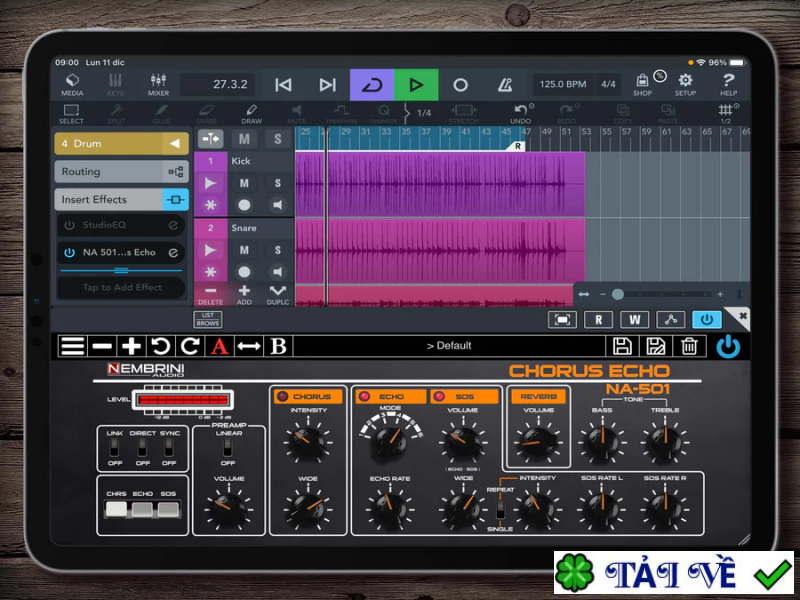
Task: Toggle power for StudioEQ effect
Action: (x=69, y=225)
